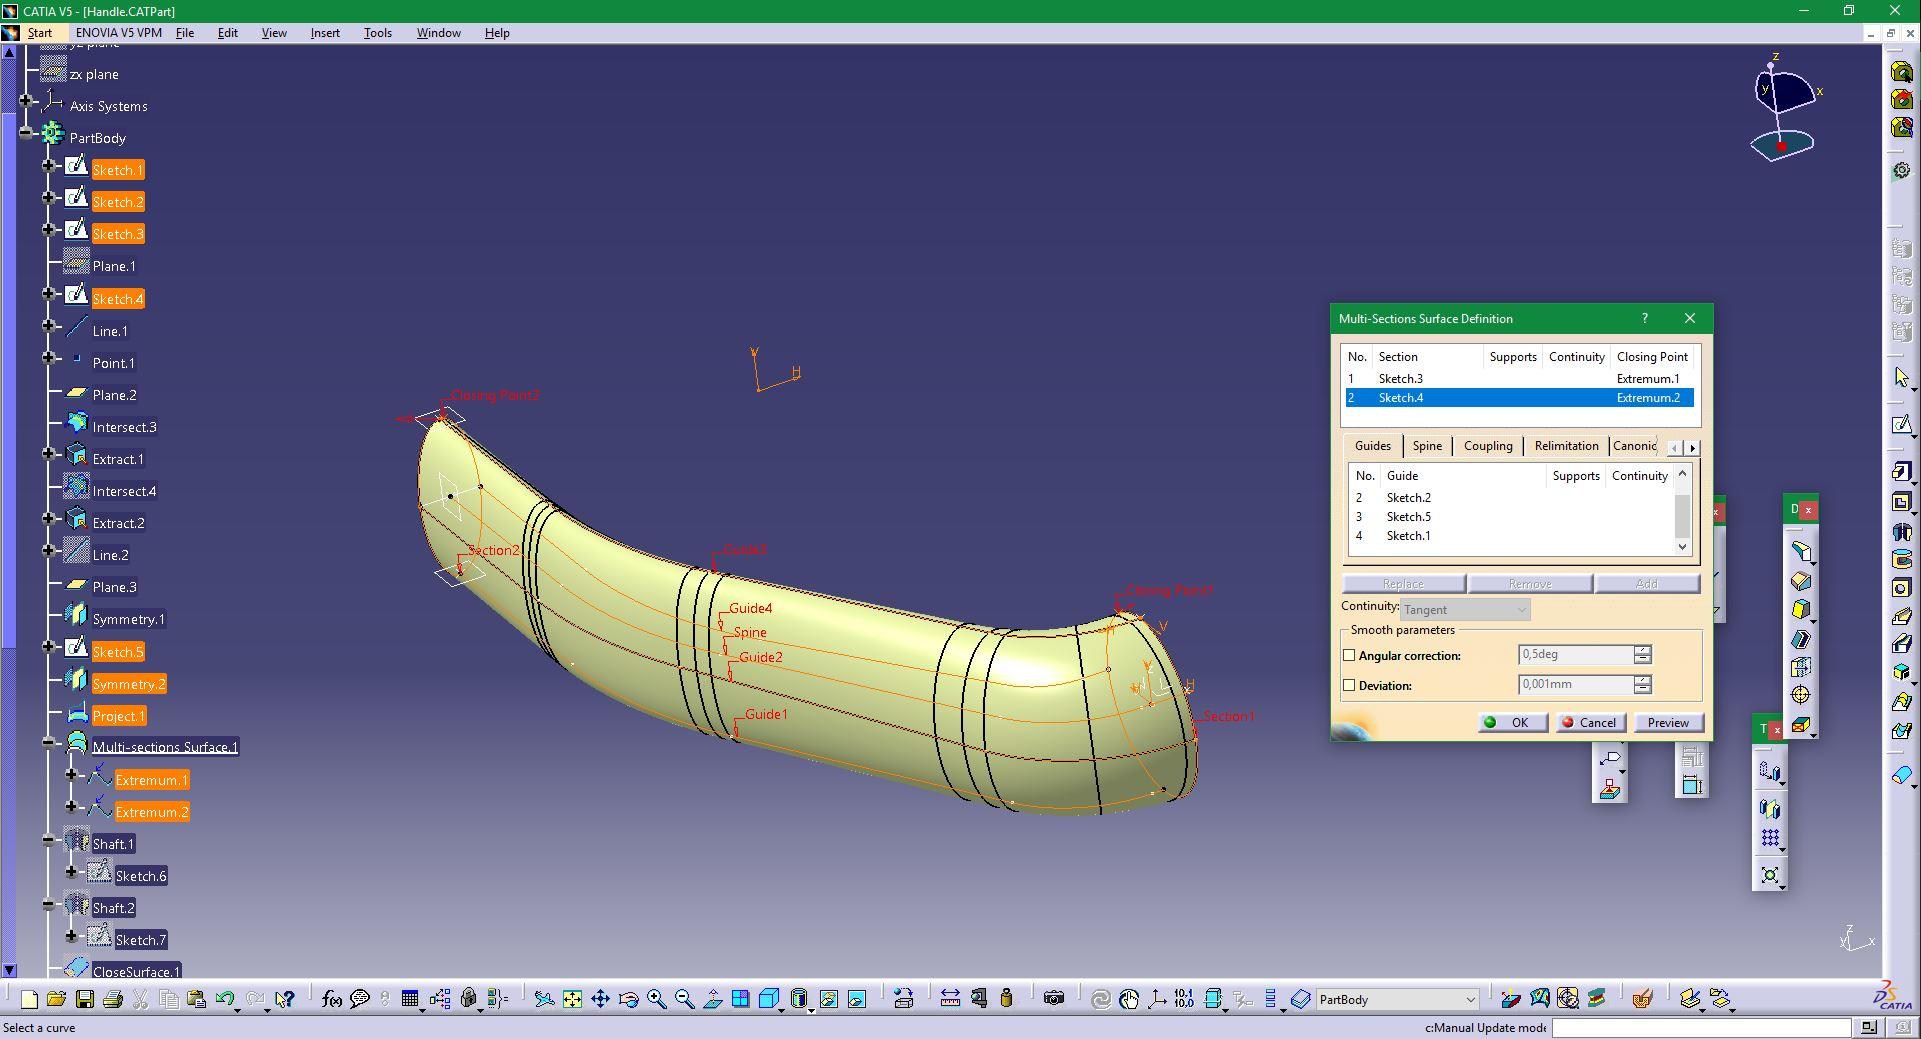The image size is (1921, 1039).
Task: Open the Tools menu
Action: 377,33
